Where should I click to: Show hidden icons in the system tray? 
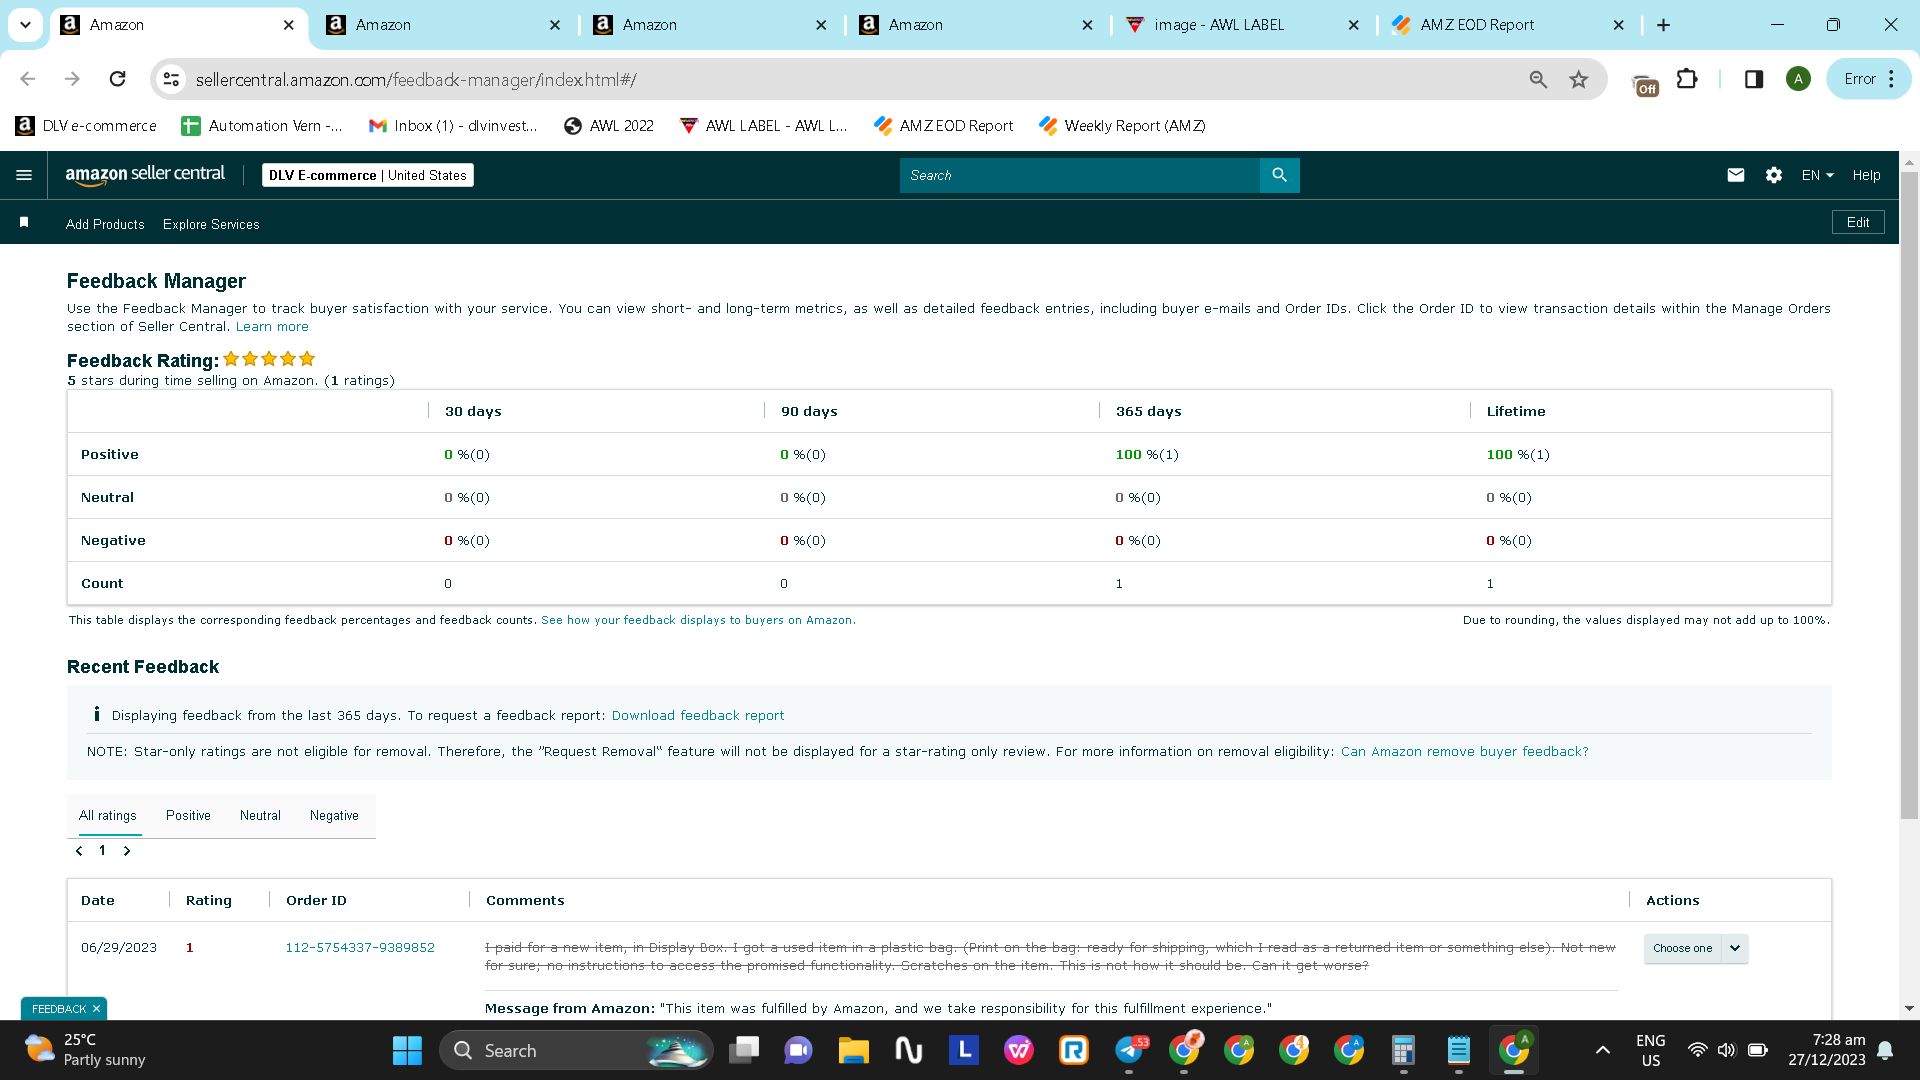pos(1602,1050)
